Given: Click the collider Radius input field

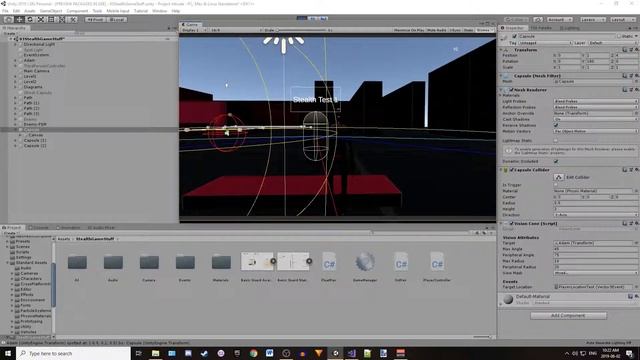Looking at the screenshot, I should click(596, 203).
